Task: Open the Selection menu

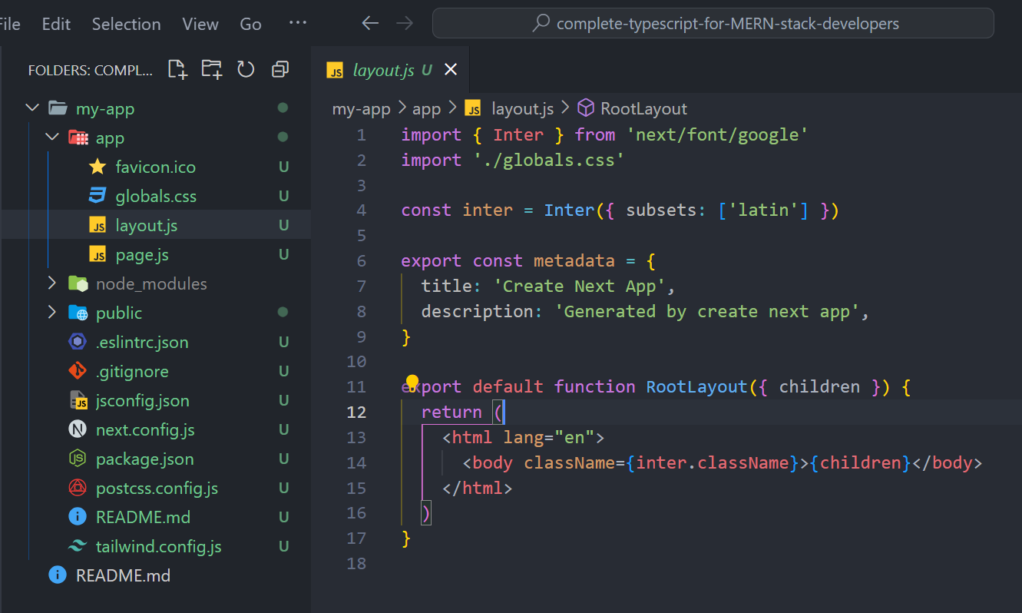Action: 126,24
